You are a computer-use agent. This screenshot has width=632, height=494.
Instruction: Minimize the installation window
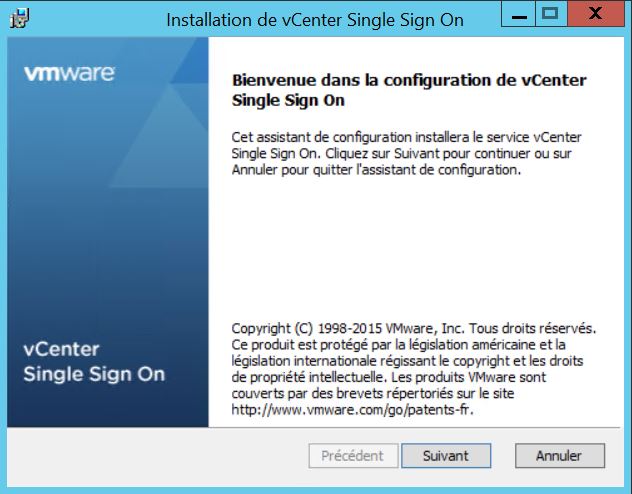tap(517, 15)
